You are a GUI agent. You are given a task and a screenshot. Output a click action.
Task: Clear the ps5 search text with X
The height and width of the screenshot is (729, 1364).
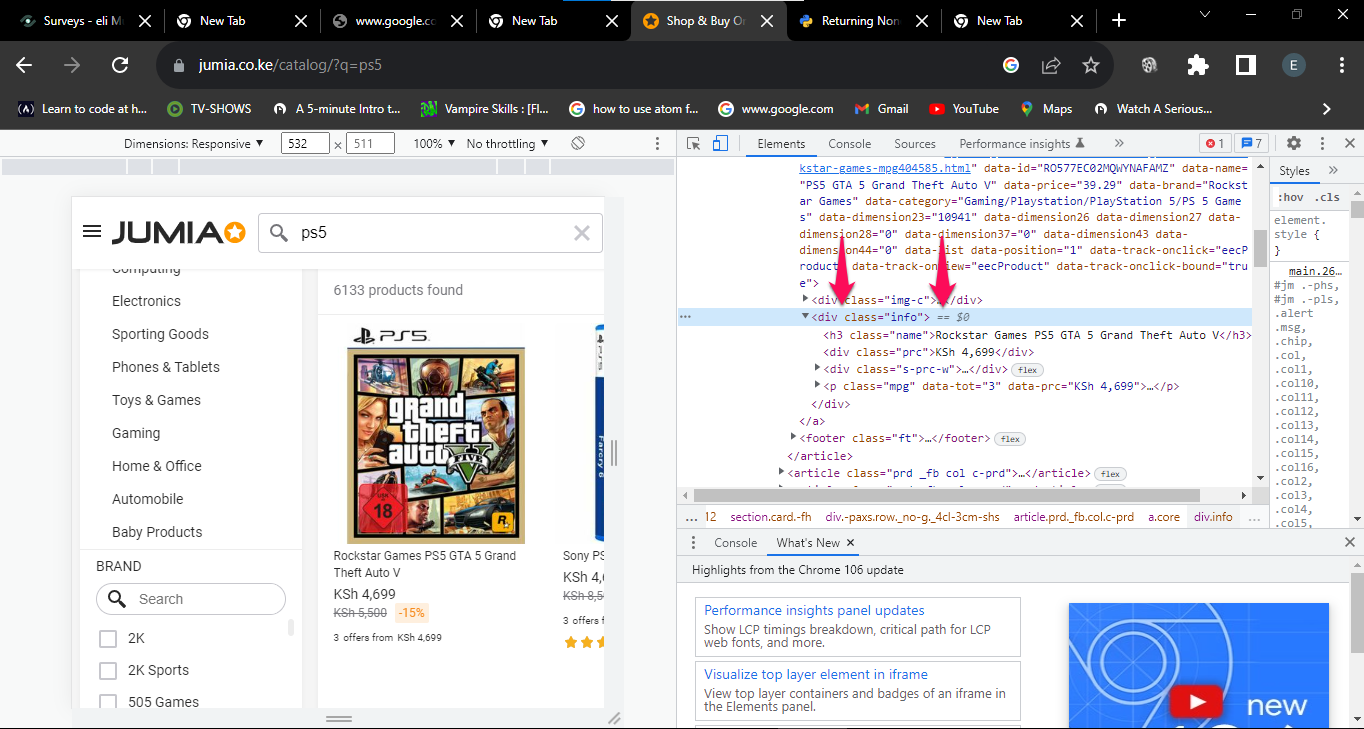[x=582, y=233]
